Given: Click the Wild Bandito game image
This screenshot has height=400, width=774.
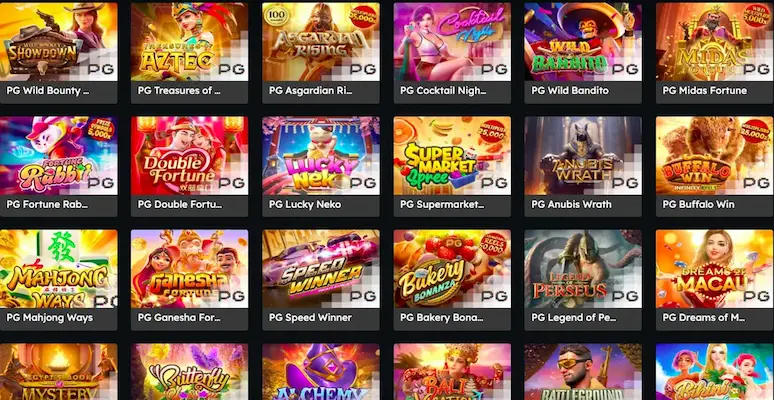Looking at the screenshot, I should click(583, 41).
